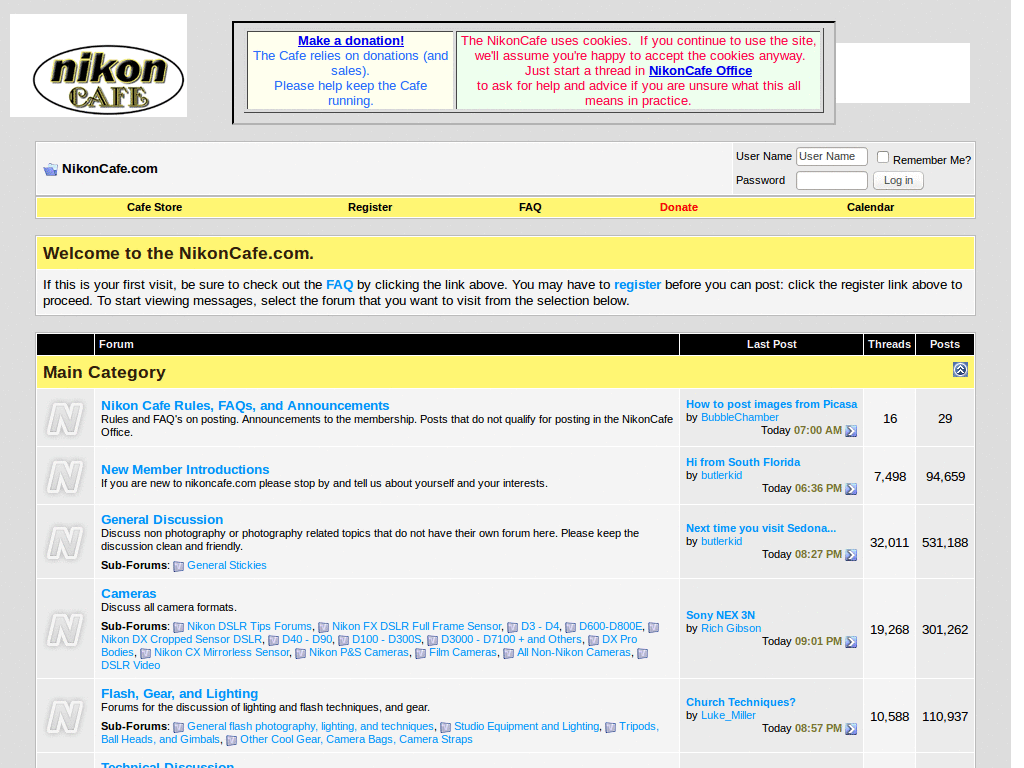Click the register link in welcome message
Screen dimensions: 1024x768
click(x=637, y=285)
